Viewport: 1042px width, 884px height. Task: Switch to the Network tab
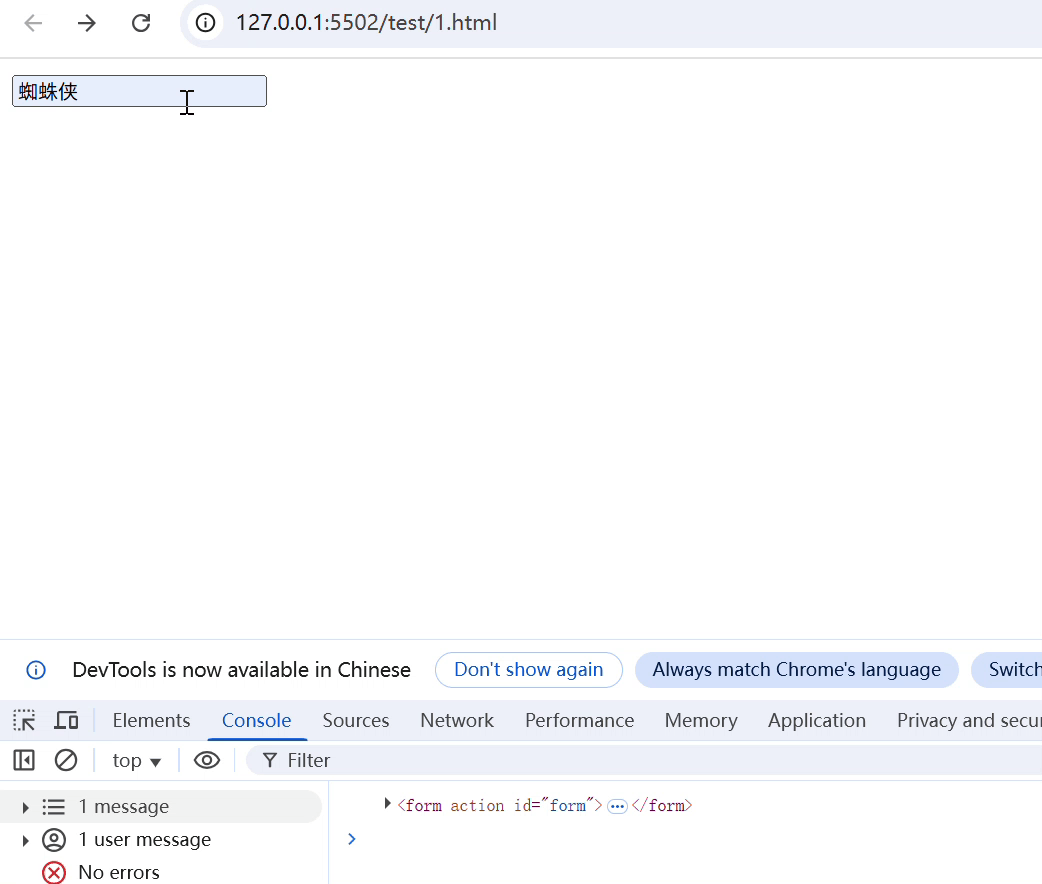pos(457,720)
